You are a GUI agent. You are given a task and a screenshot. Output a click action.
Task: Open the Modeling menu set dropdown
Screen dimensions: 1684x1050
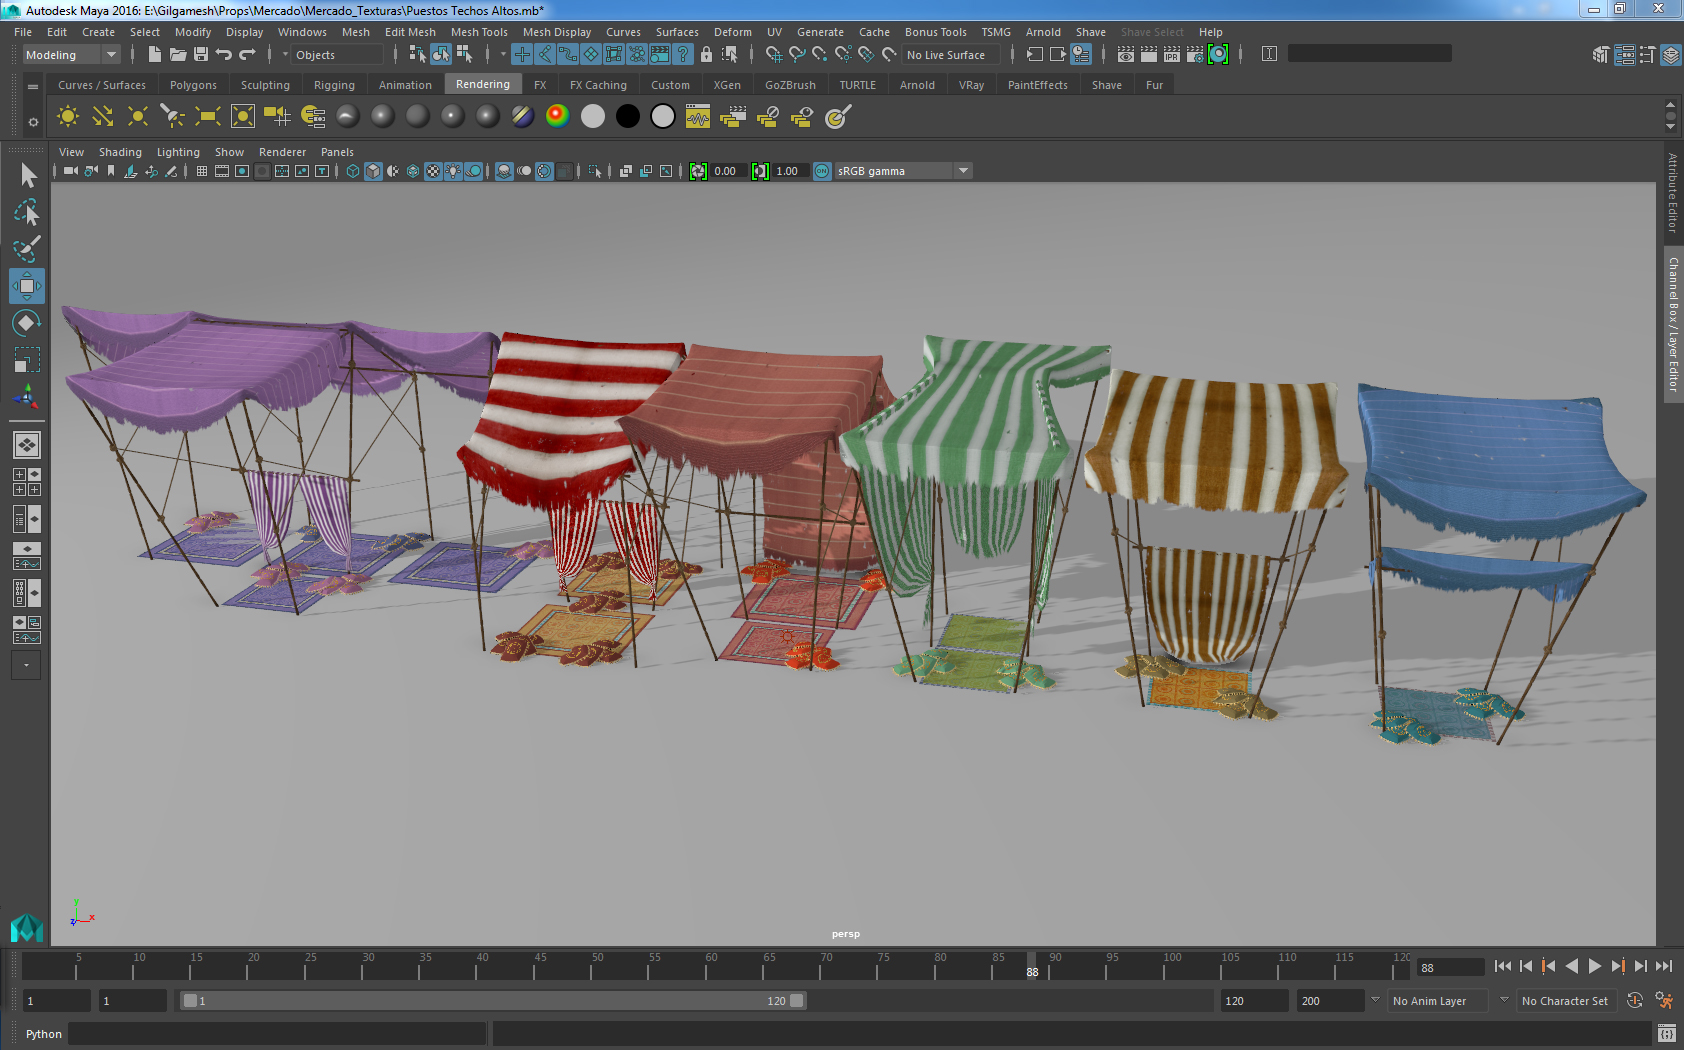pos(110,55)
